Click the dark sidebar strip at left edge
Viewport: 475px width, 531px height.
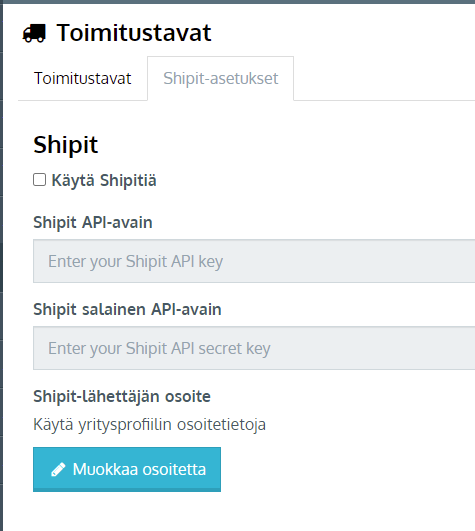(1, 268)
